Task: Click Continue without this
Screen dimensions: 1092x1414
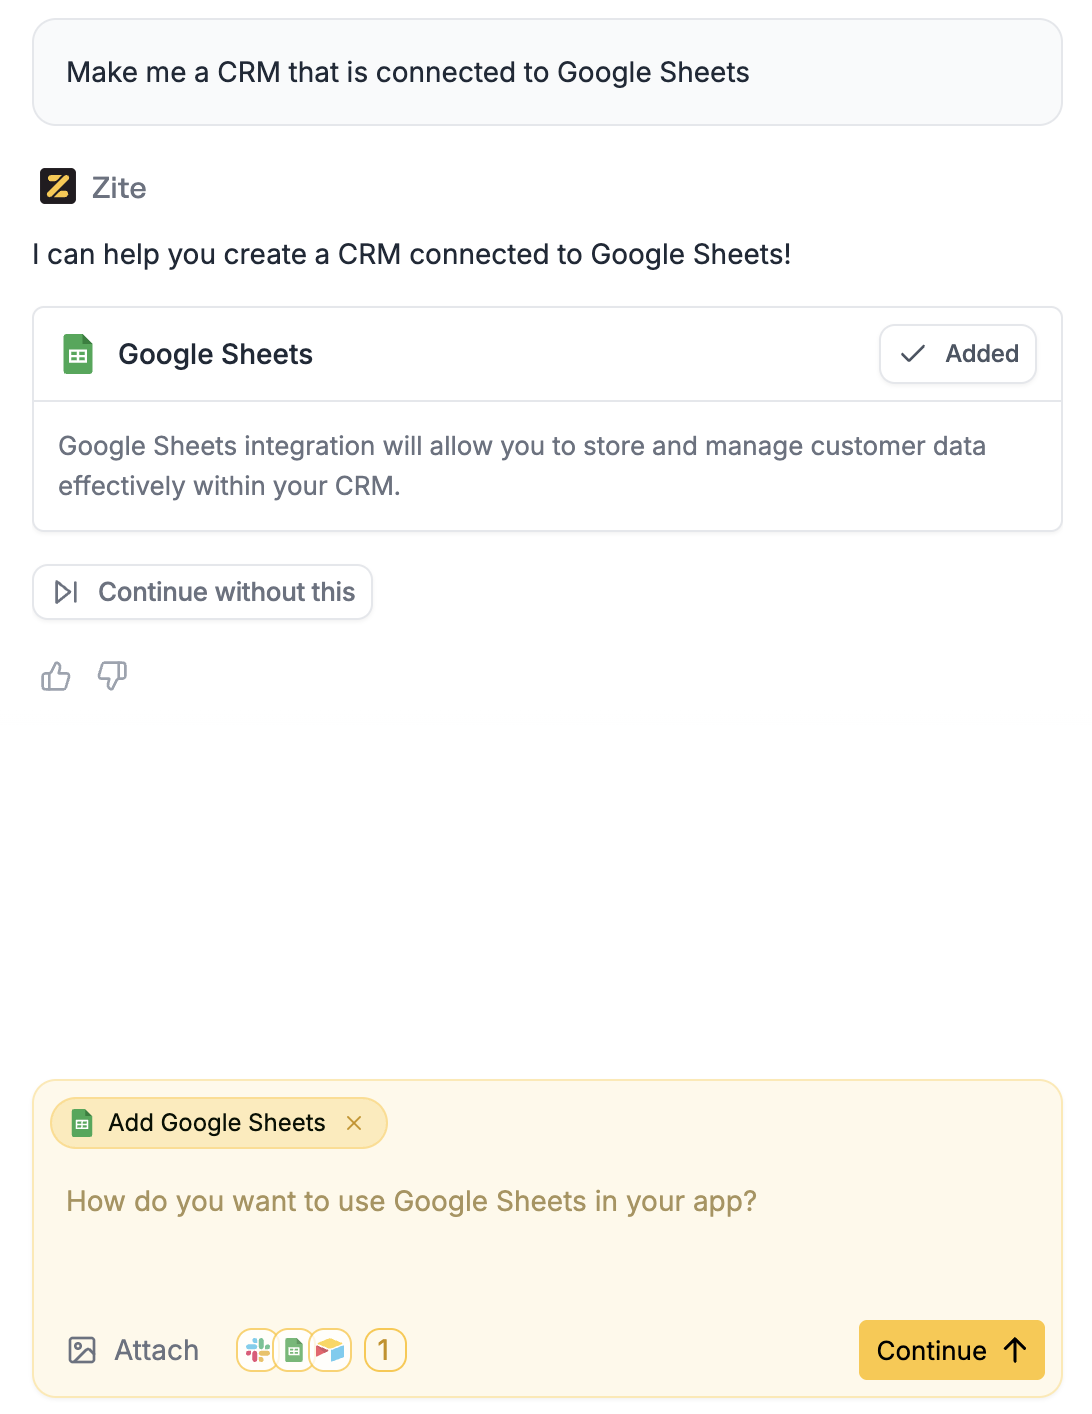Action: pos(202,592)
